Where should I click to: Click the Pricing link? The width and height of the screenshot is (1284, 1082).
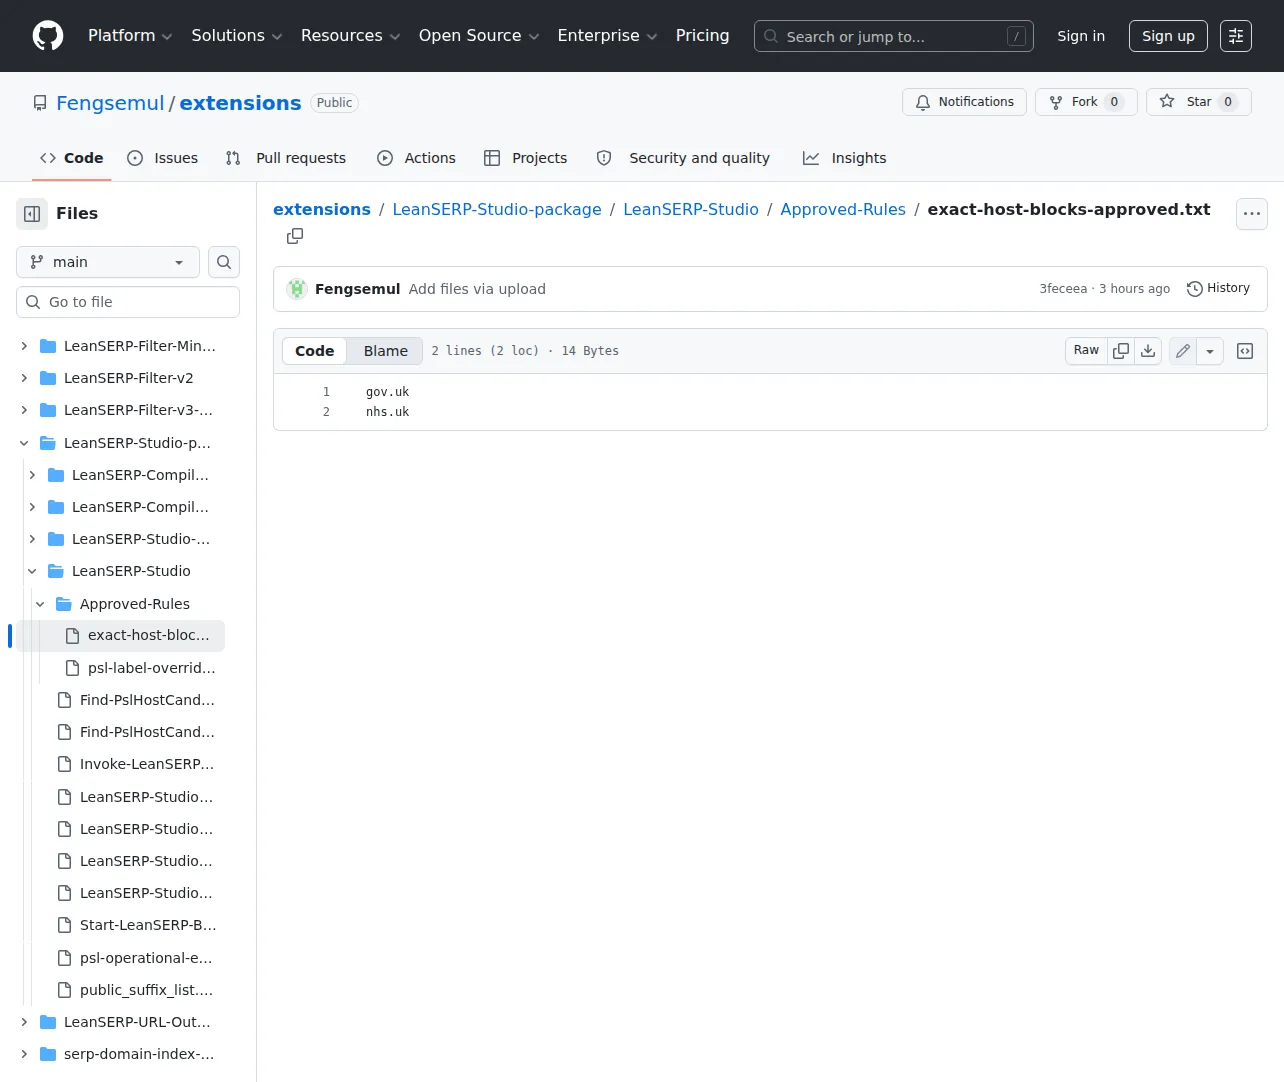pos(702,36)
